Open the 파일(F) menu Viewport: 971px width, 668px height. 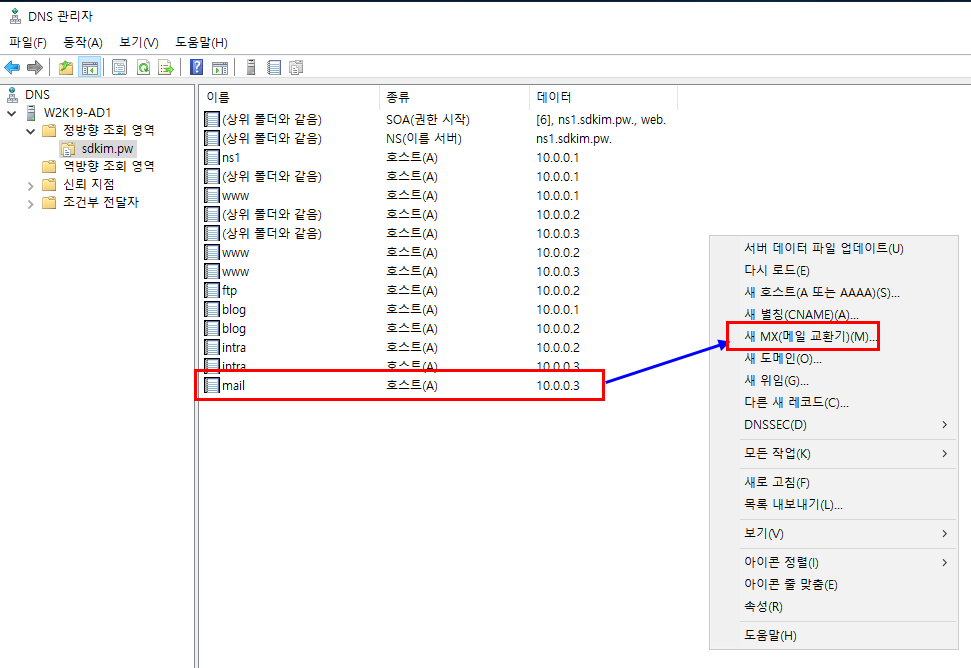tap(28, 42)
